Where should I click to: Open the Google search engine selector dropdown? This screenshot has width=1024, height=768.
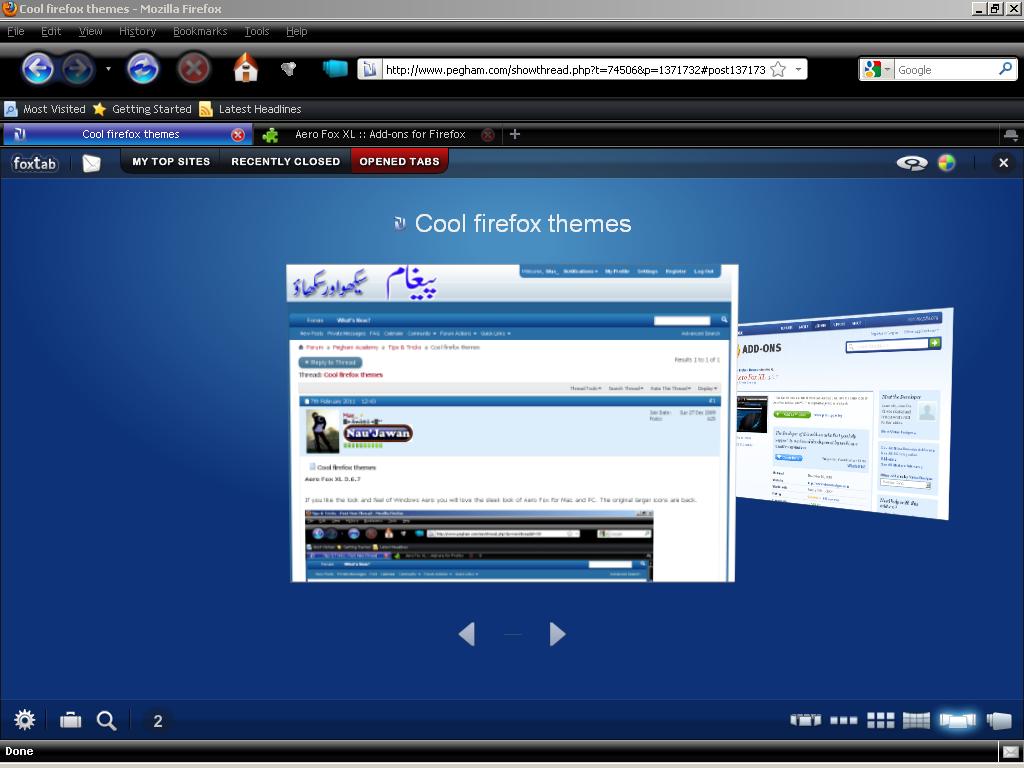tap(877, 69)
